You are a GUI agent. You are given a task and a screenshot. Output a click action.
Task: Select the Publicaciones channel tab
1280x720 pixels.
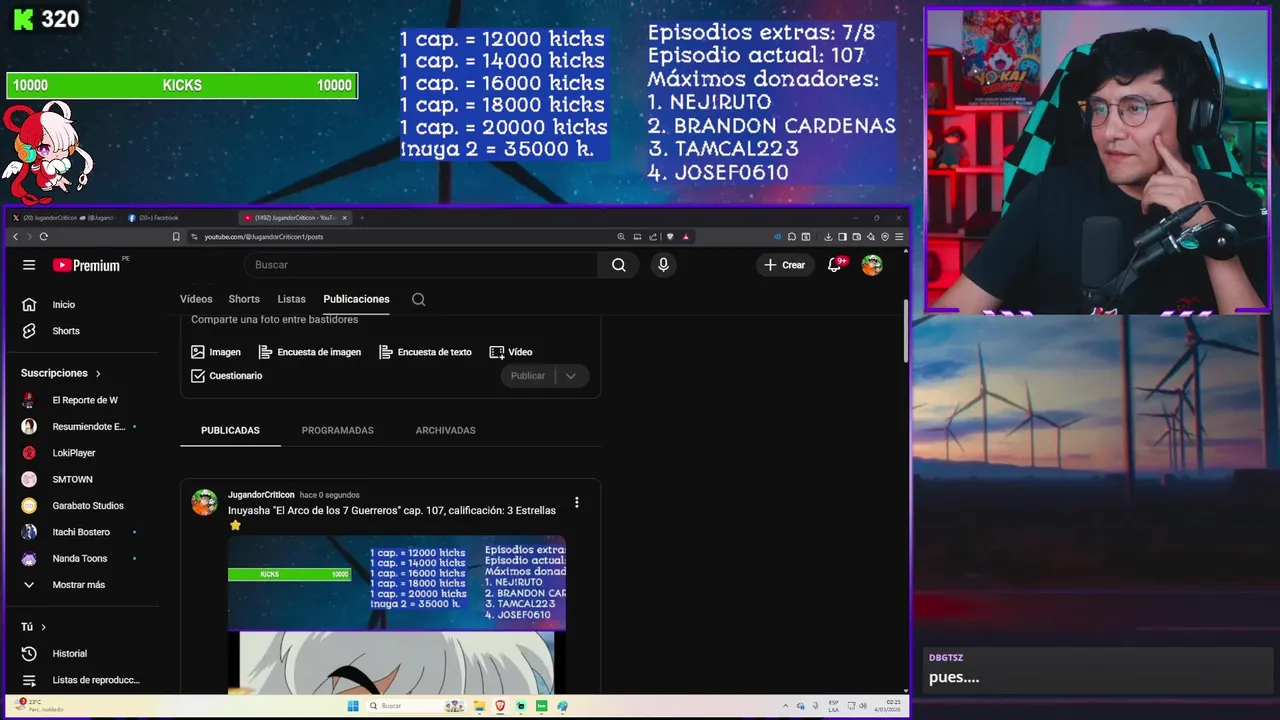tap(356, 299)
